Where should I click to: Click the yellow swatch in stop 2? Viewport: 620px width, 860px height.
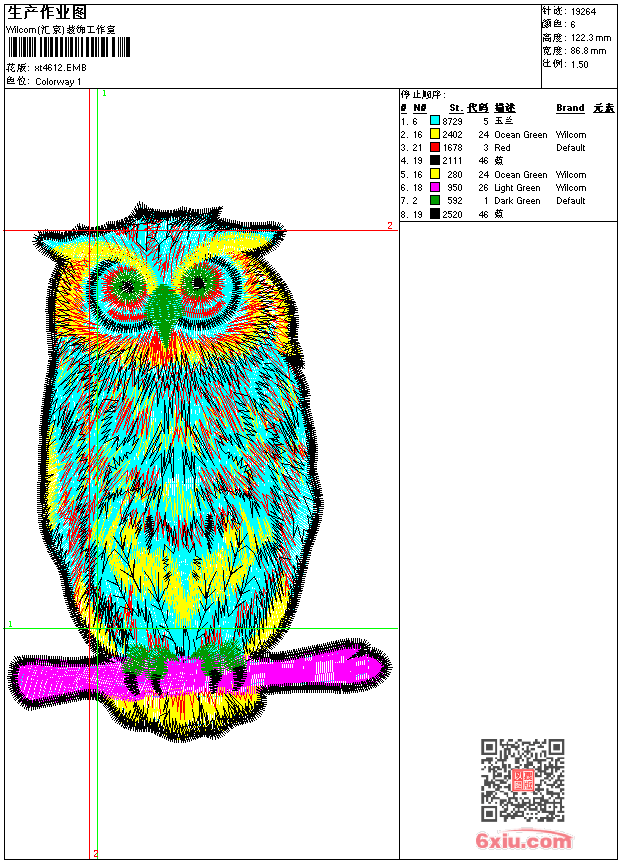[x=435, y=134]
